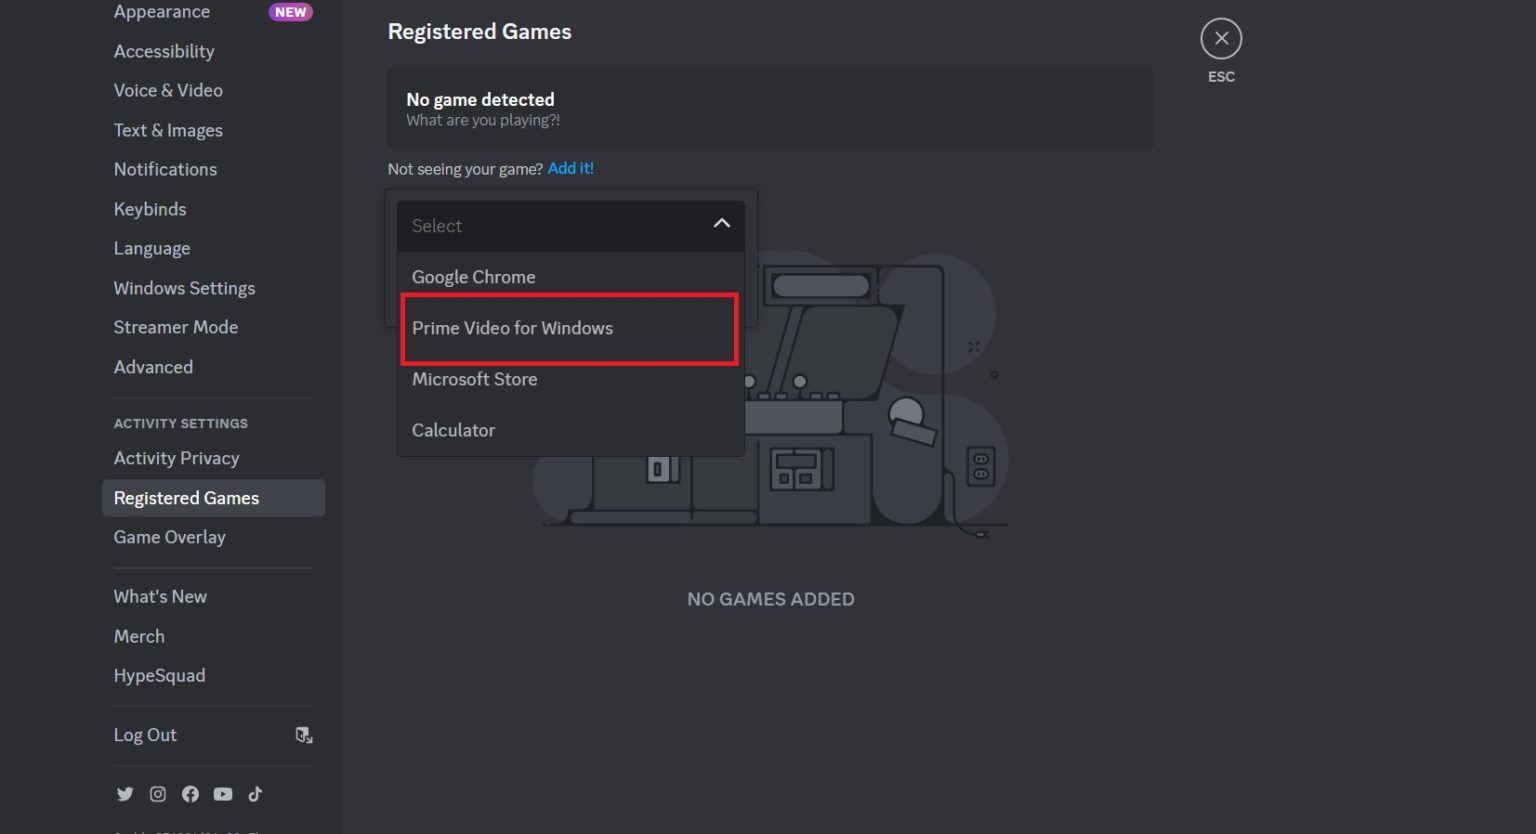Select Prime Video for Windows from the list
This screenshot has height=834, width=1536.
click(x=512, y=328)
